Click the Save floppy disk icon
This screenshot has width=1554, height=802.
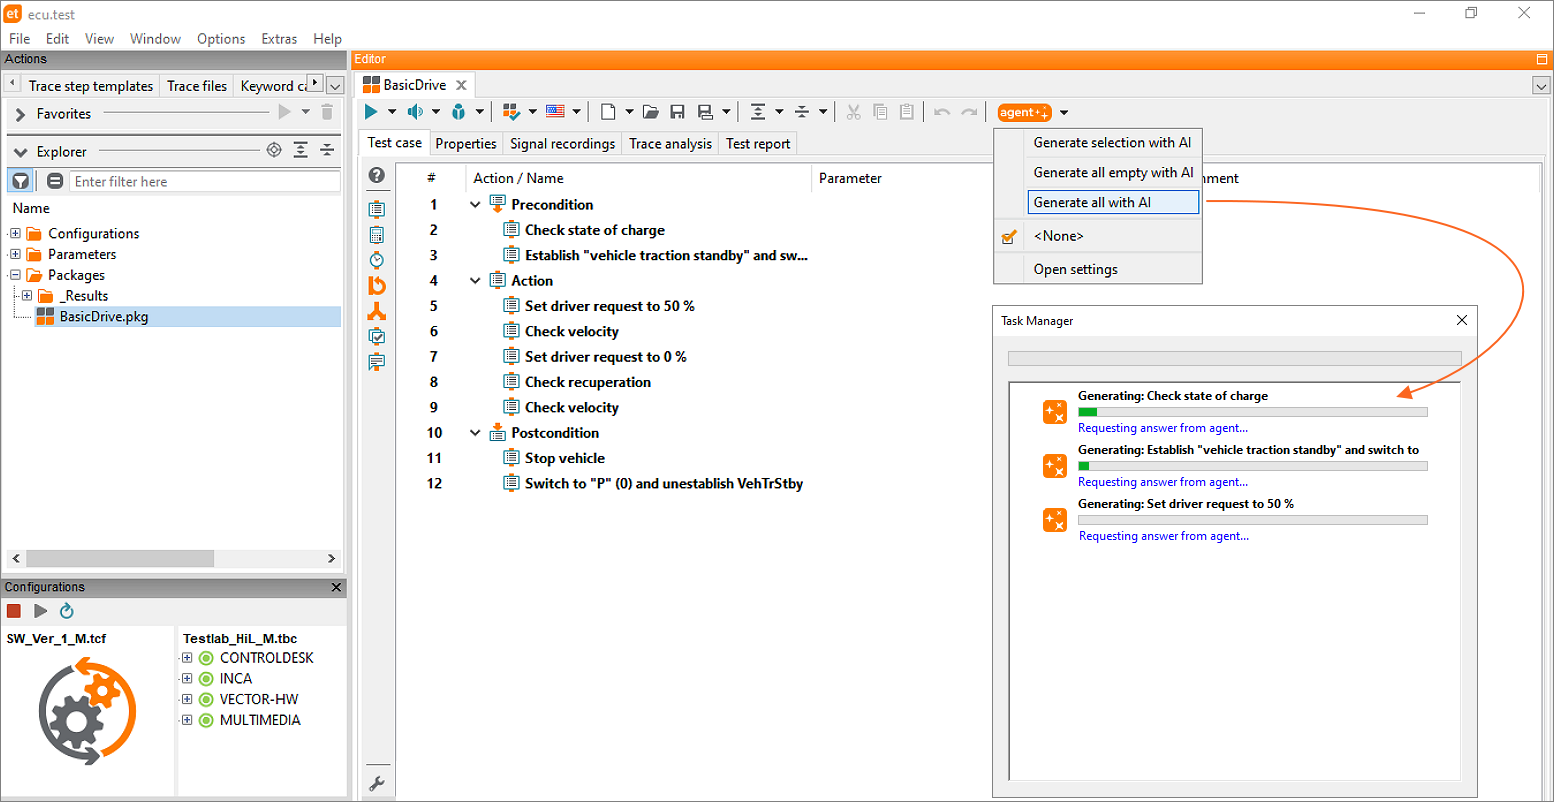[677, 112]
